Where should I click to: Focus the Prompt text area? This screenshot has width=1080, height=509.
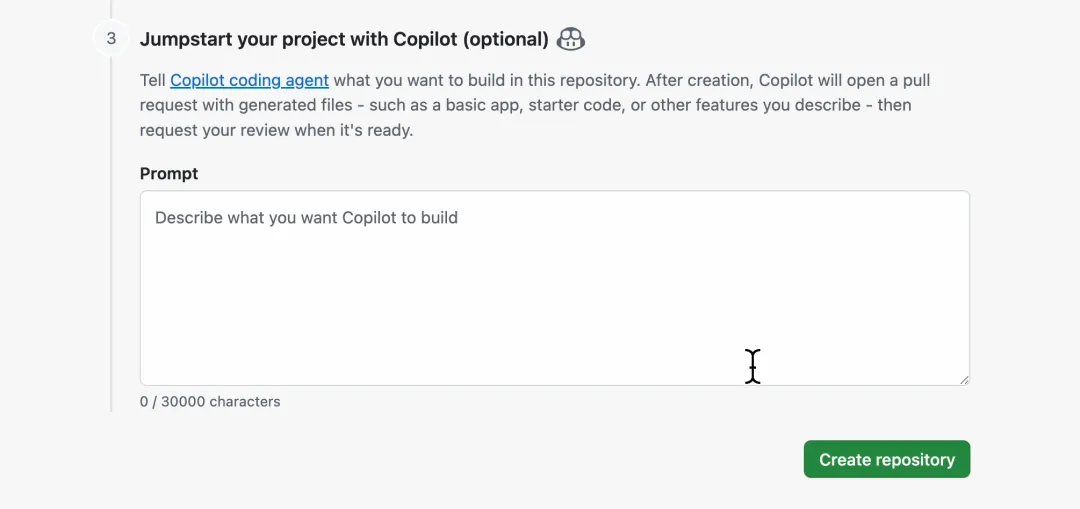(x=554, y=288)
